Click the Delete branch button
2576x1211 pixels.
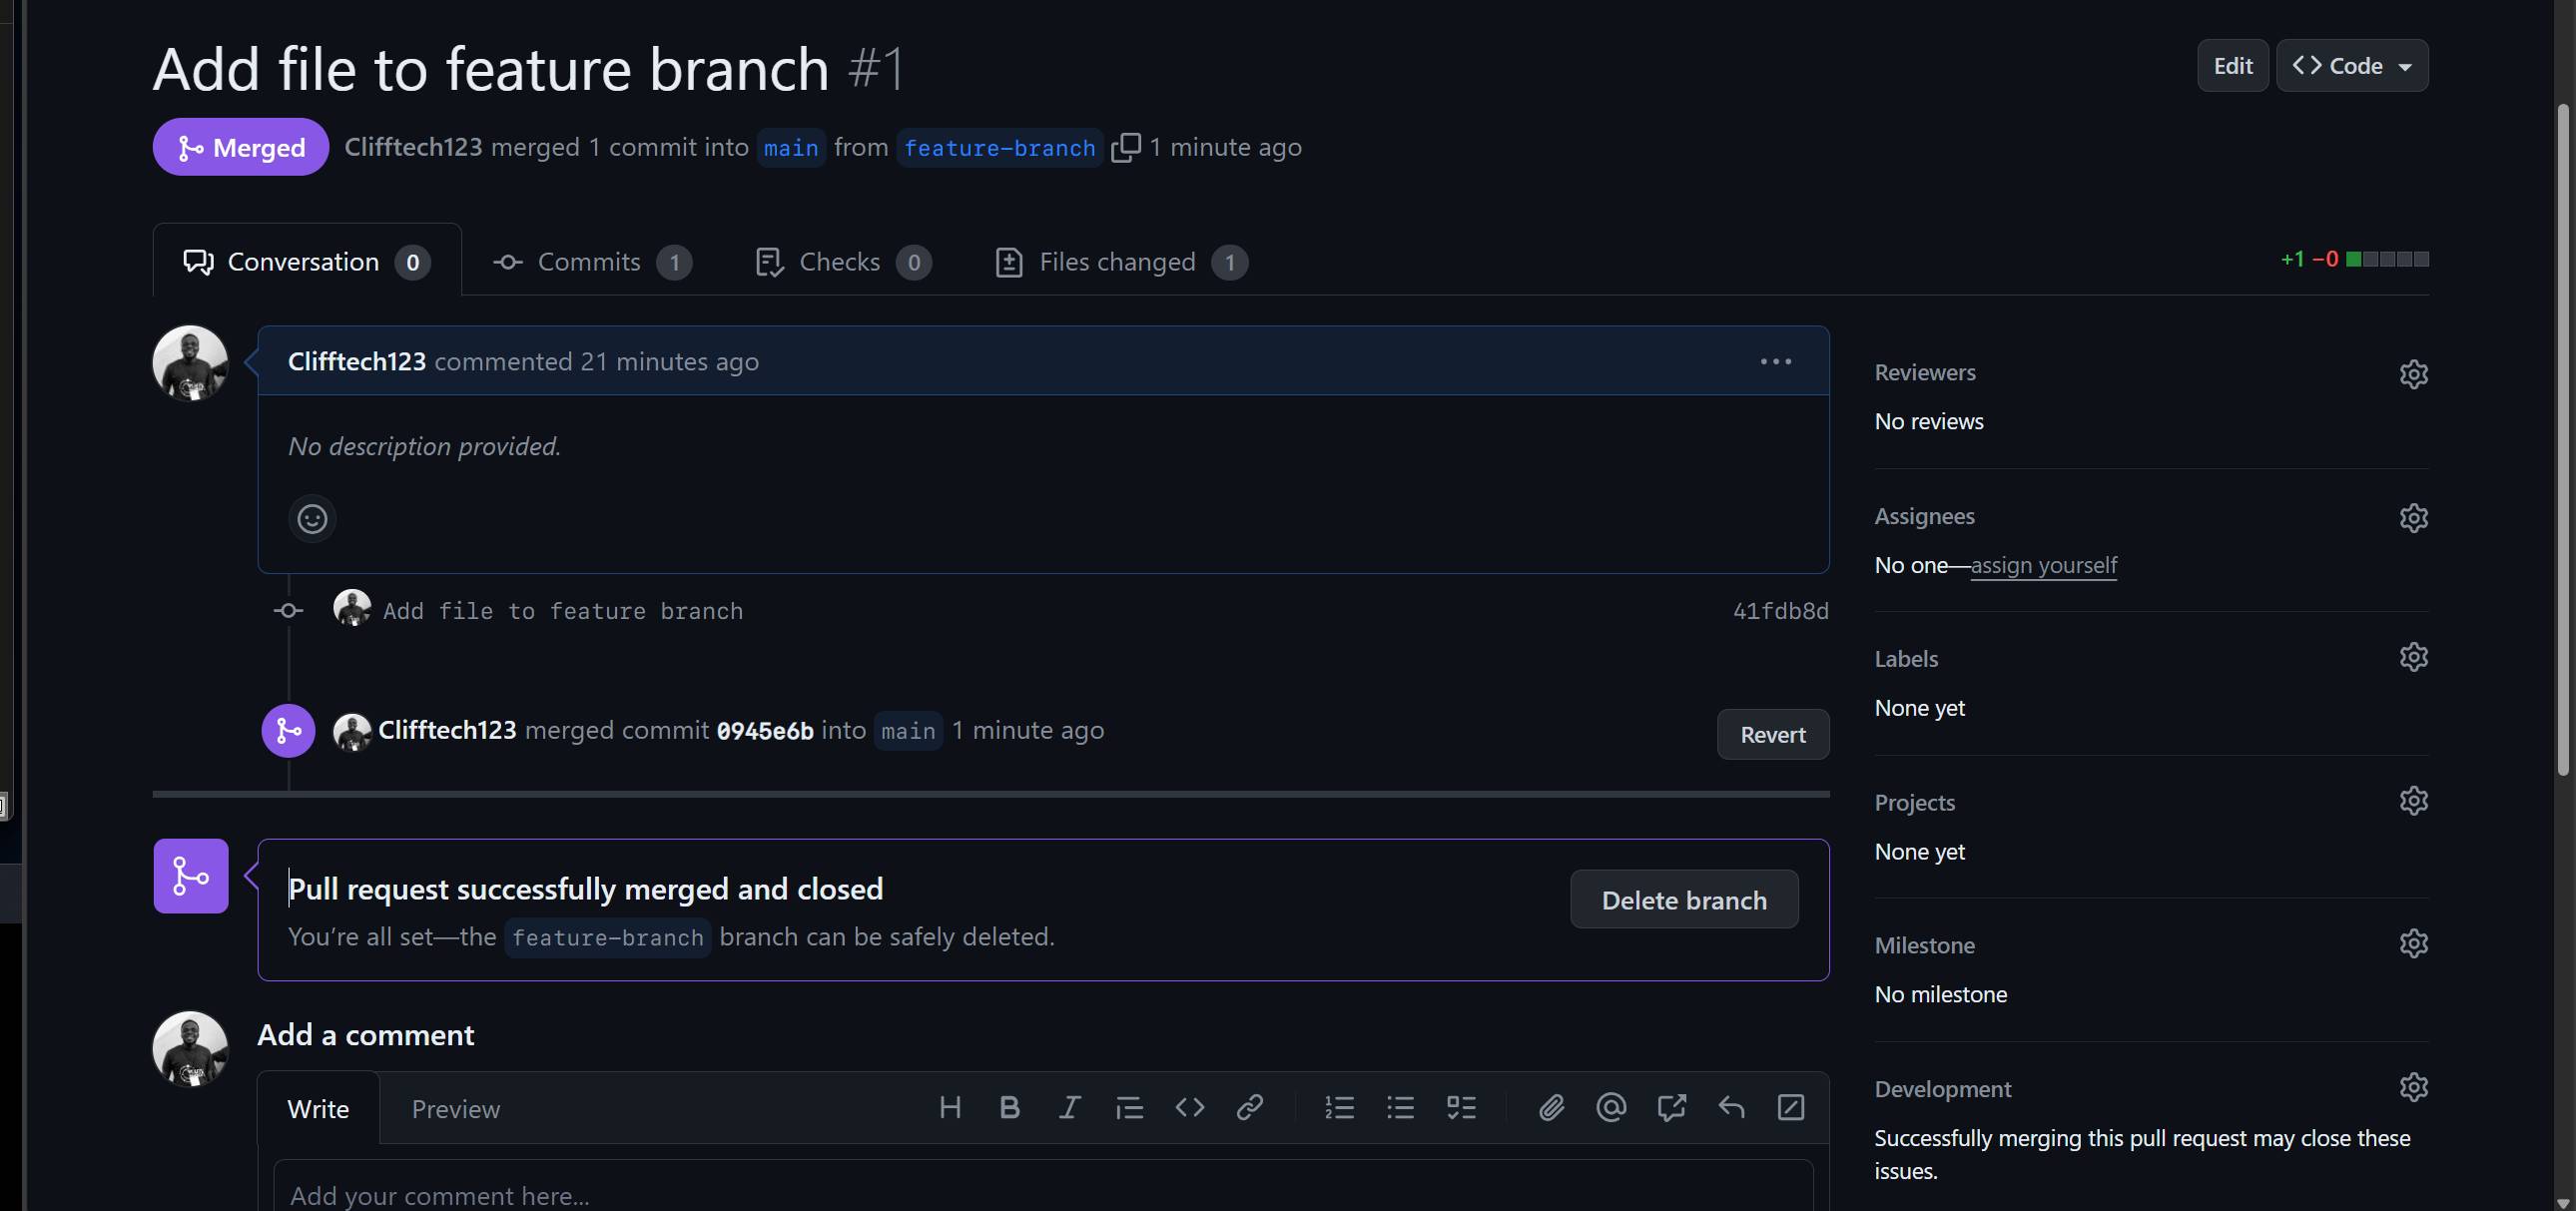[x=1684, y=900]
